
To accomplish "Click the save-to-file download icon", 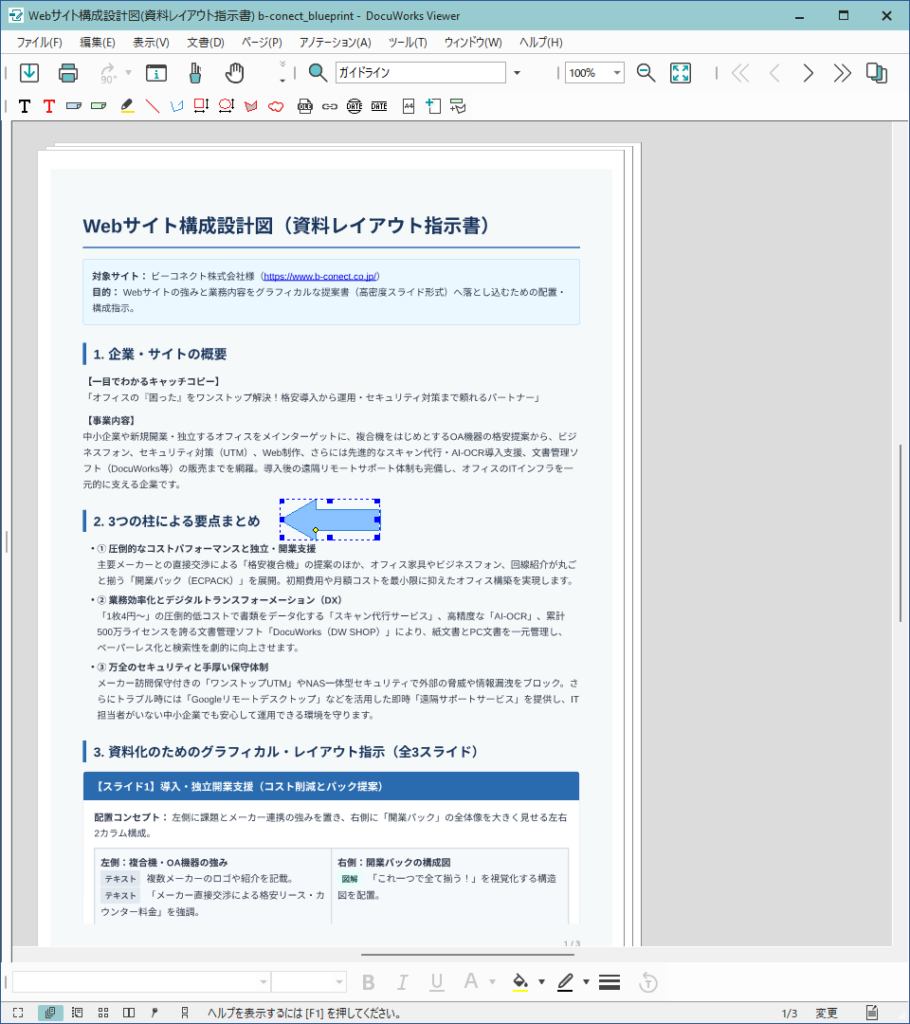I will (29, 72).
